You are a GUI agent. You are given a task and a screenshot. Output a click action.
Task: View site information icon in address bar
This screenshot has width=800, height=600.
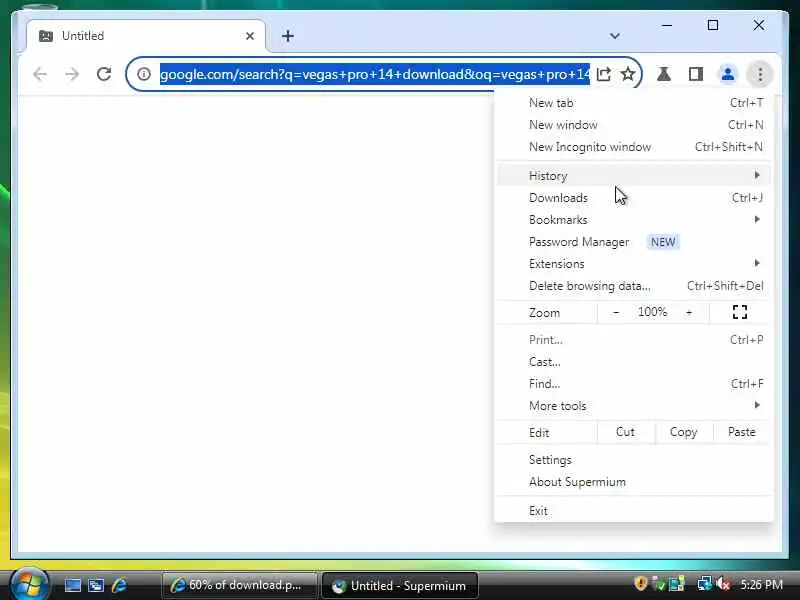coord(144,74)
